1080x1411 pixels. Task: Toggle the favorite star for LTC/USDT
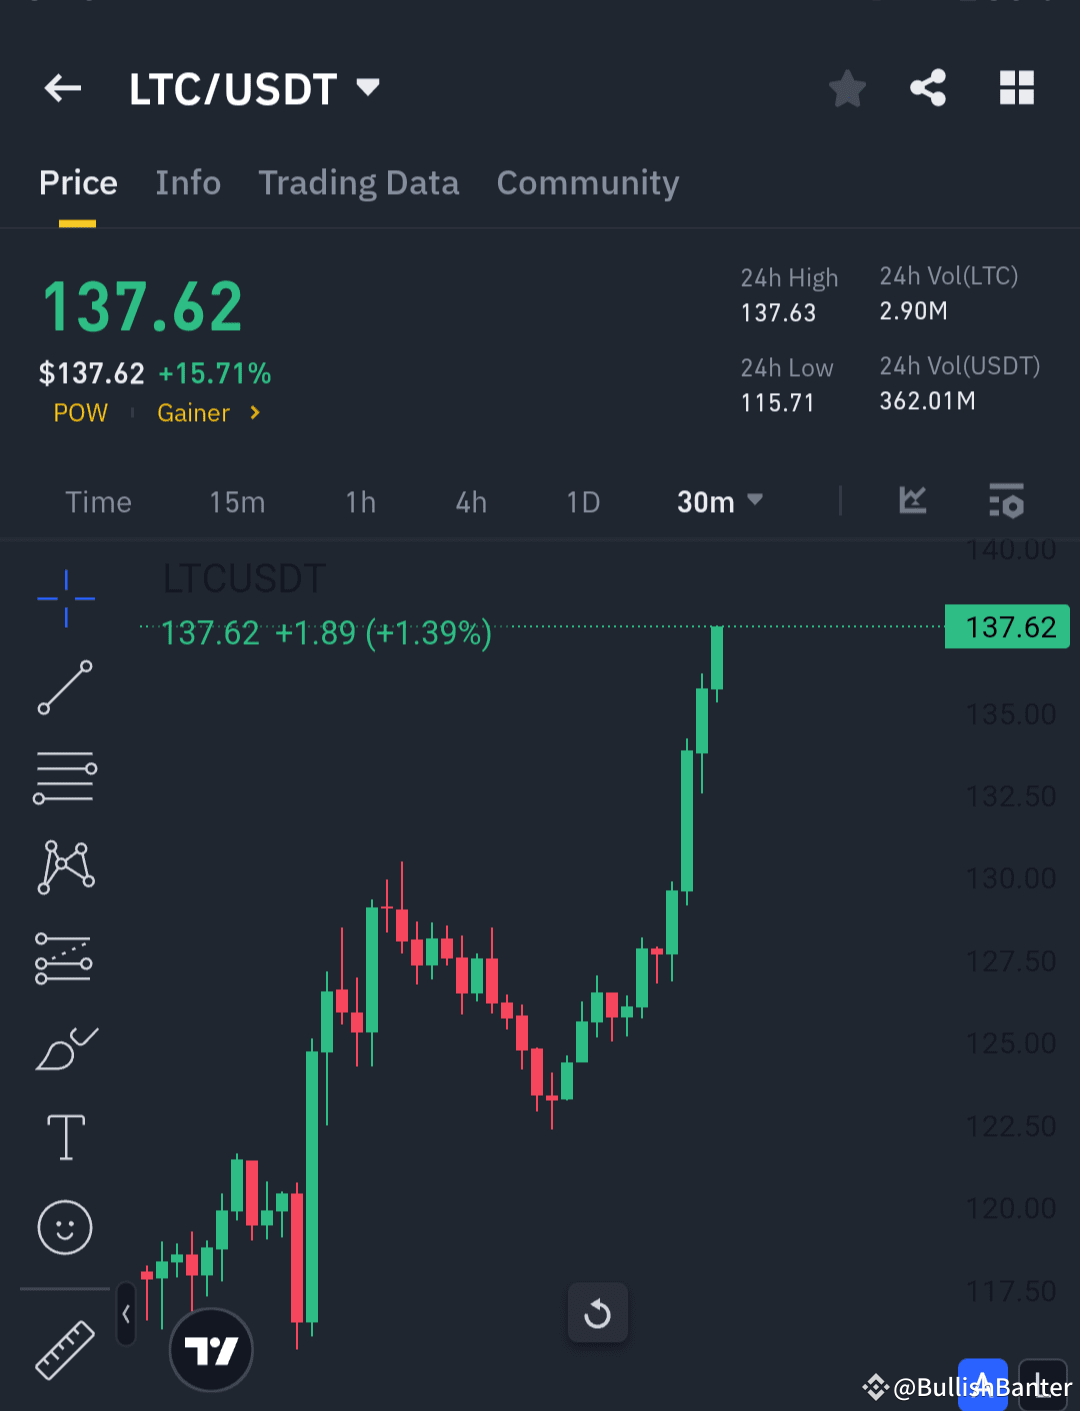pos(847,88)
